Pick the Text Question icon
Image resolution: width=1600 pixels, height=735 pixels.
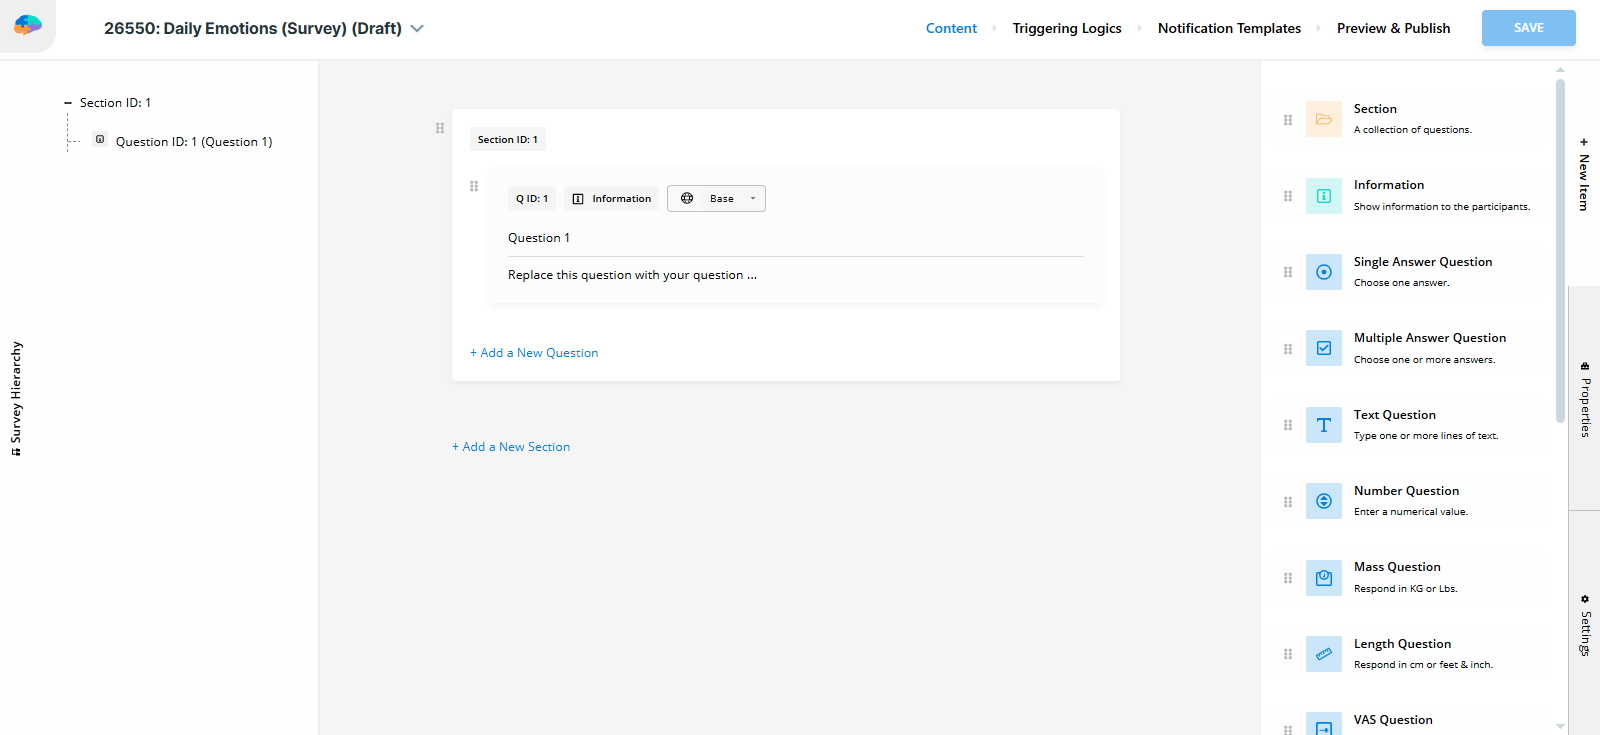coord(1323,425)
